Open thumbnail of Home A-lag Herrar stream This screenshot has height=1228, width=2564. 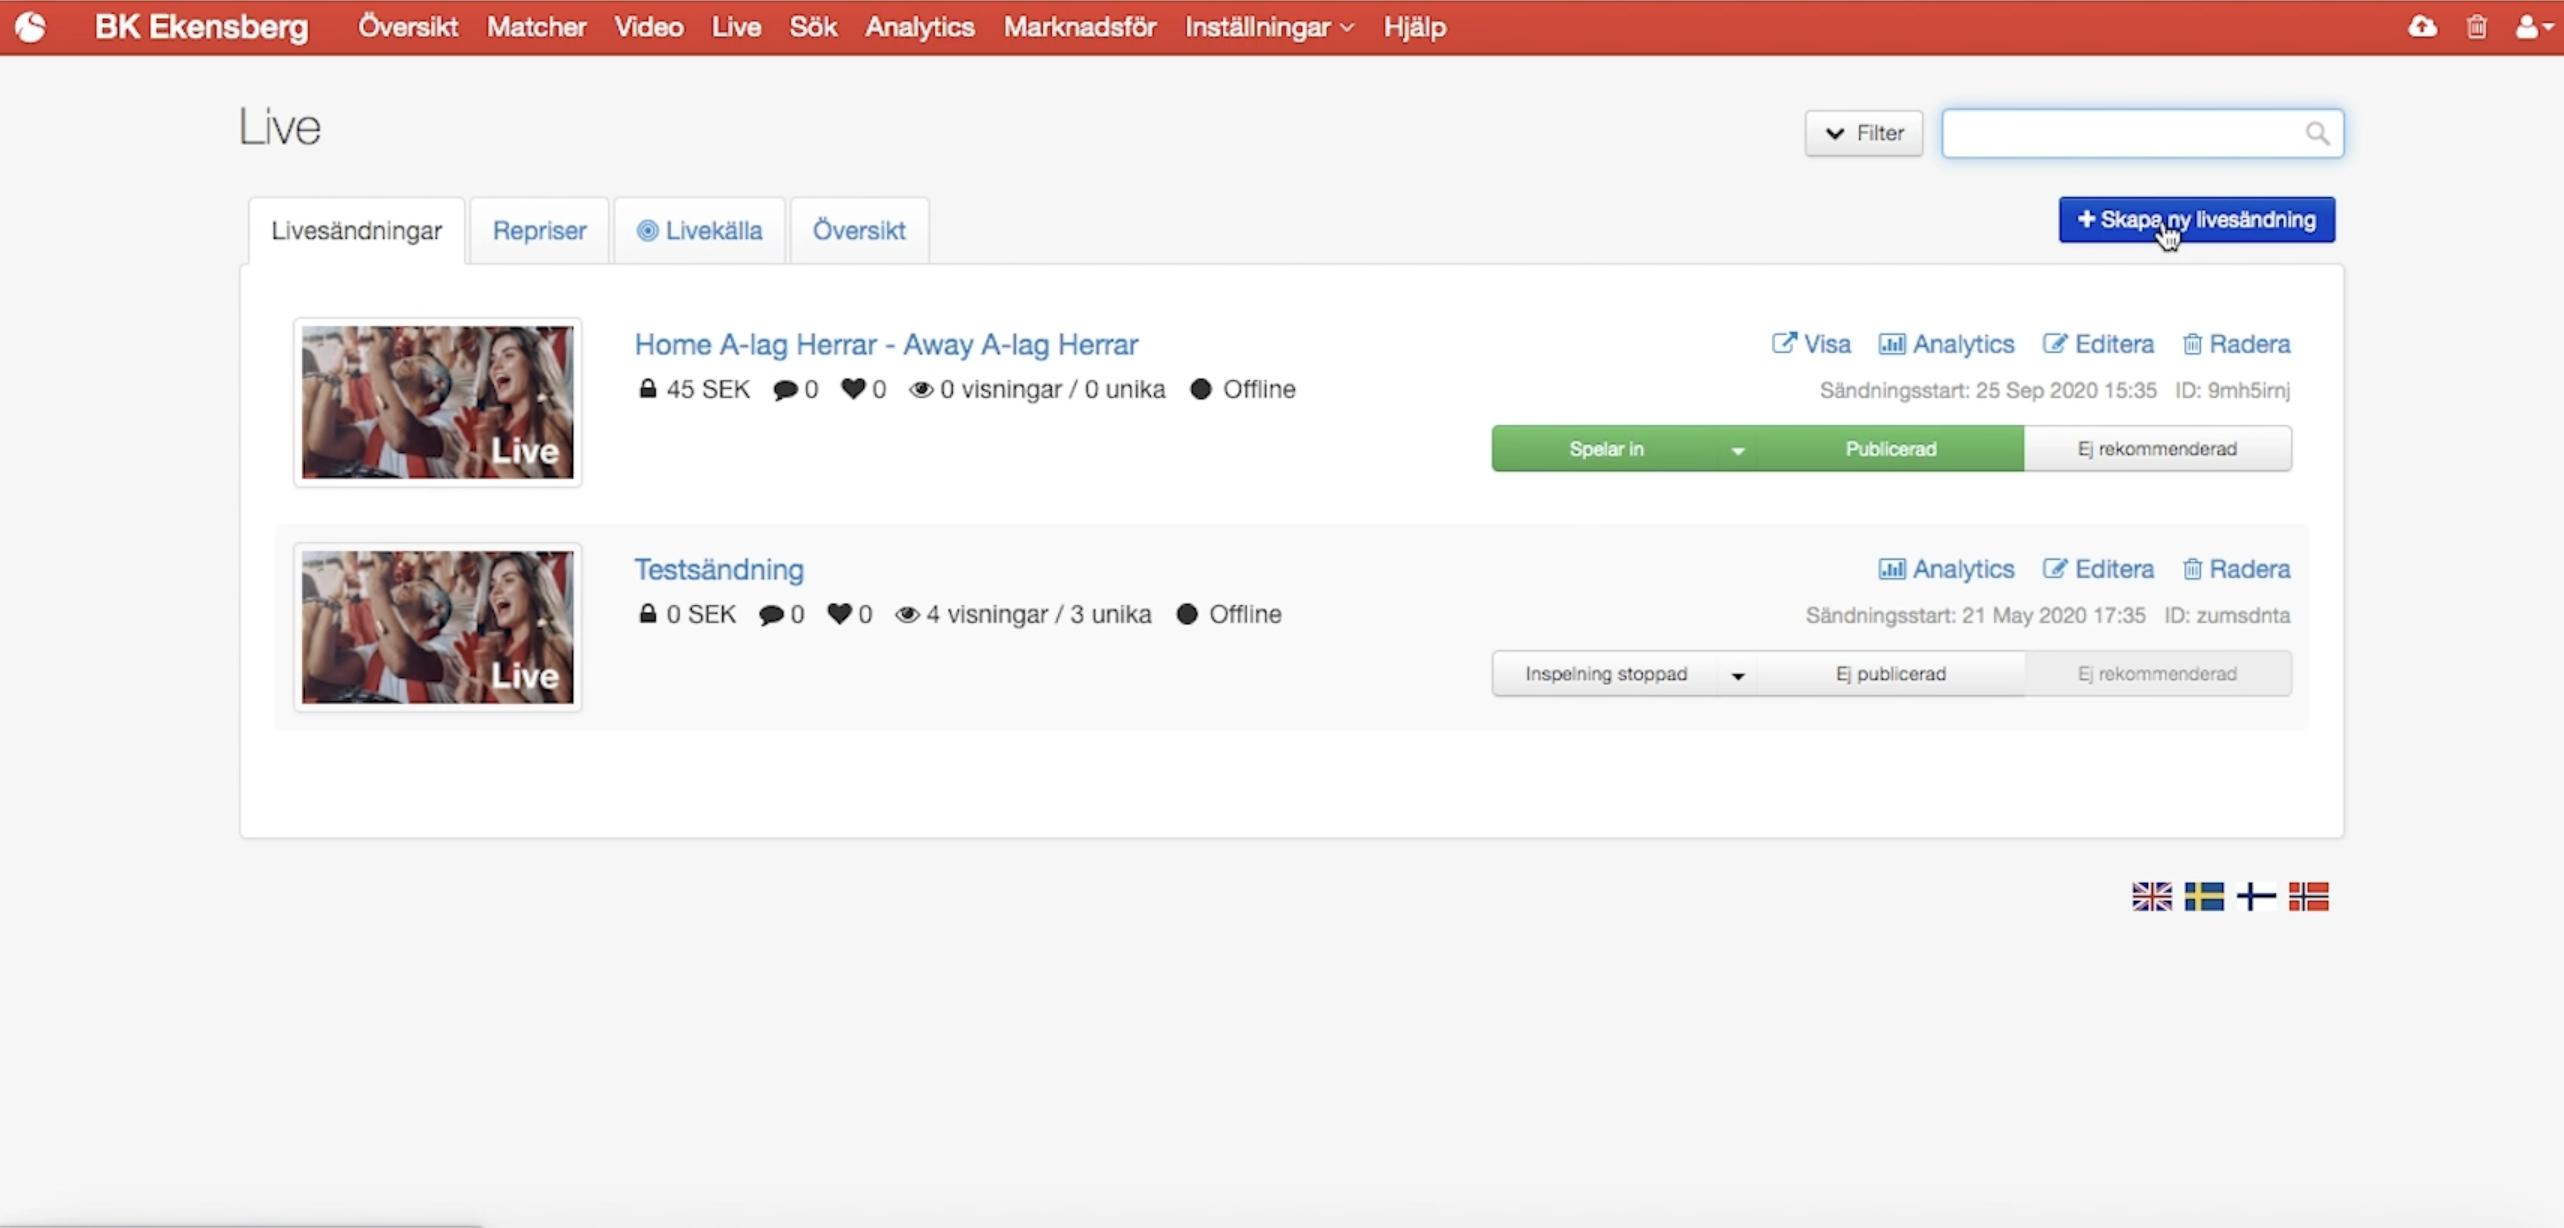[x=438, y=402]
